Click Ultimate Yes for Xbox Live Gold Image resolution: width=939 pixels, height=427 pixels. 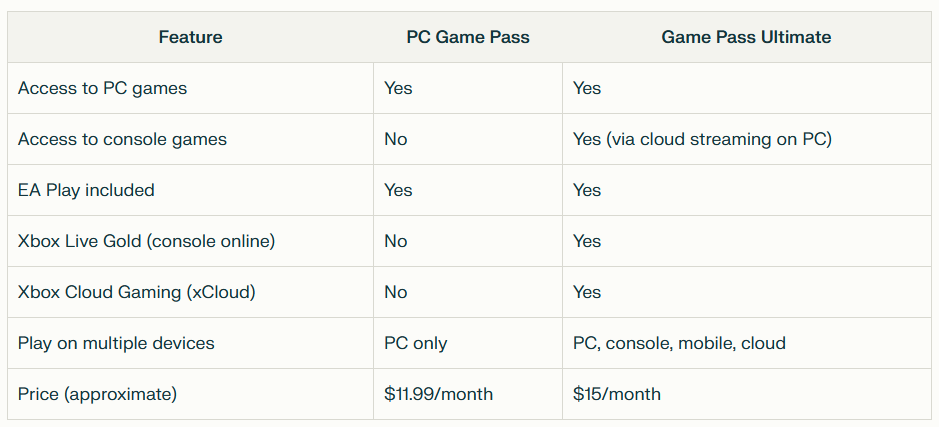point(587,241)
